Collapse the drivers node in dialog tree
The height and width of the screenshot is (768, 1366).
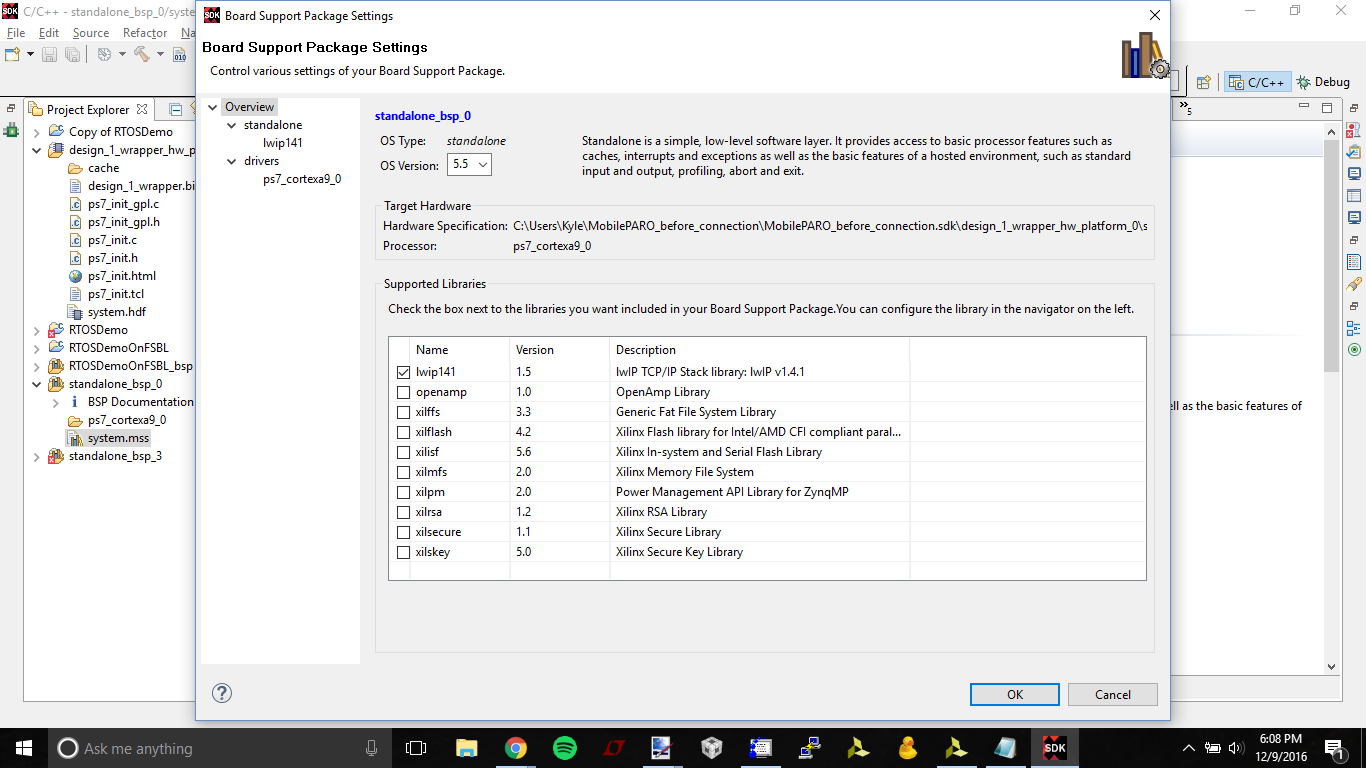tap(232, 161)
